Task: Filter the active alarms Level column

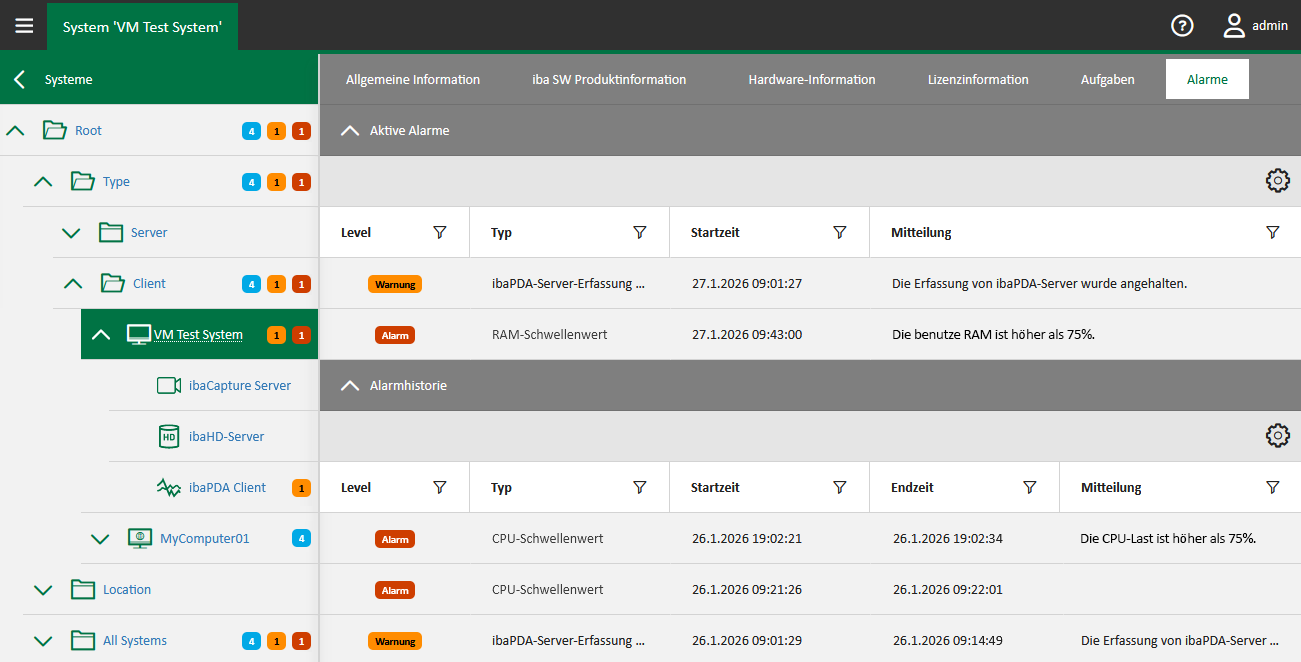Action: click(x=439, y=232)
